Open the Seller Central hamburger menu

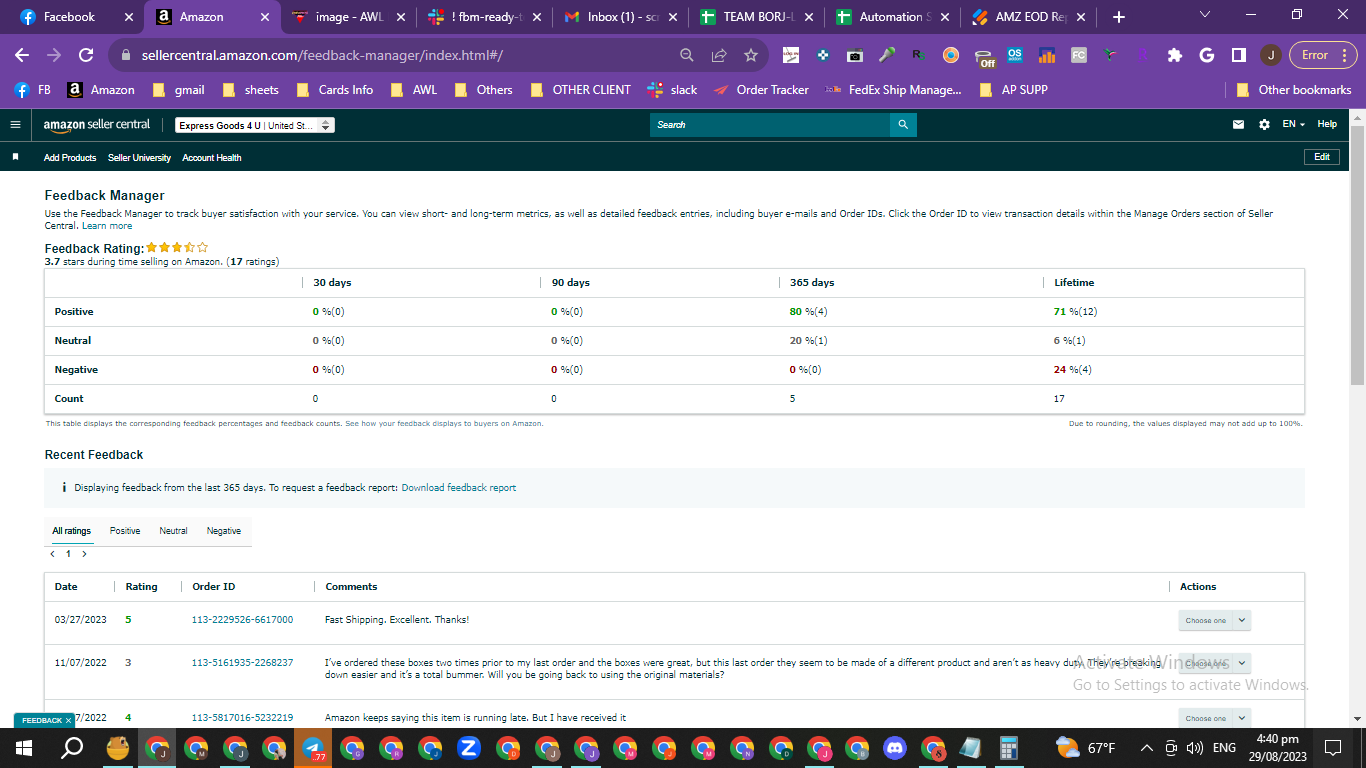15,125
